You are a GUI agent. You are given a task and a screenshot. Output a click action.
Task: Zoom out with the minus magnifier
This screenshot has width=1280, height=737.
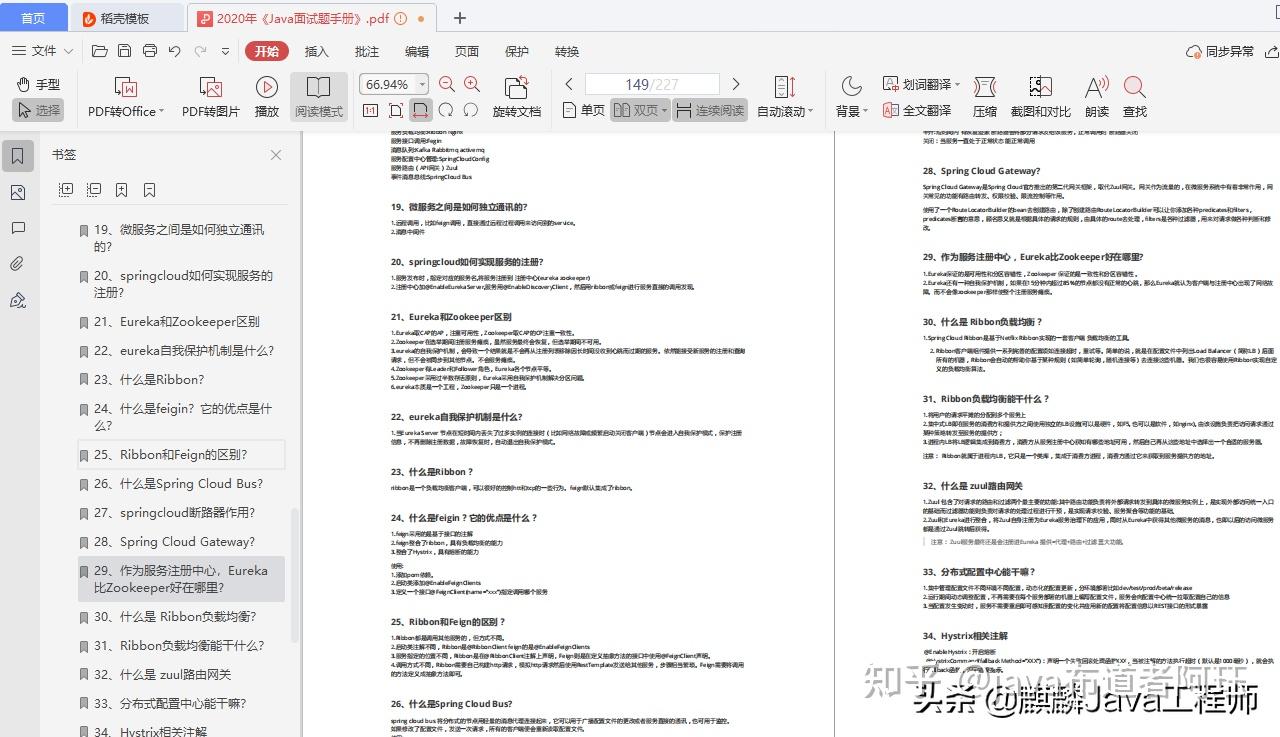[447, 85]
